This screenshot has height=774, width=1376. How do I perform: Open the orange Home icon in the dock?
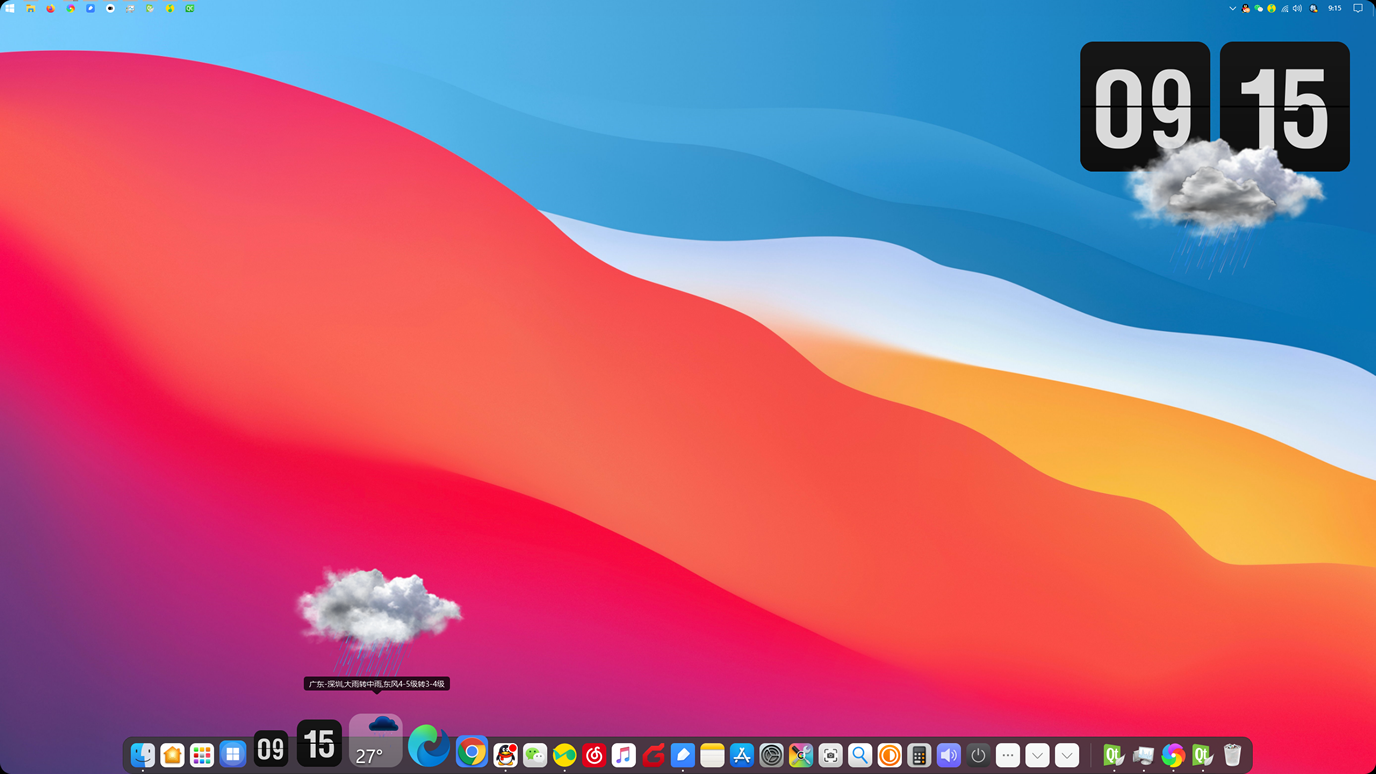[x=172, y=755]
